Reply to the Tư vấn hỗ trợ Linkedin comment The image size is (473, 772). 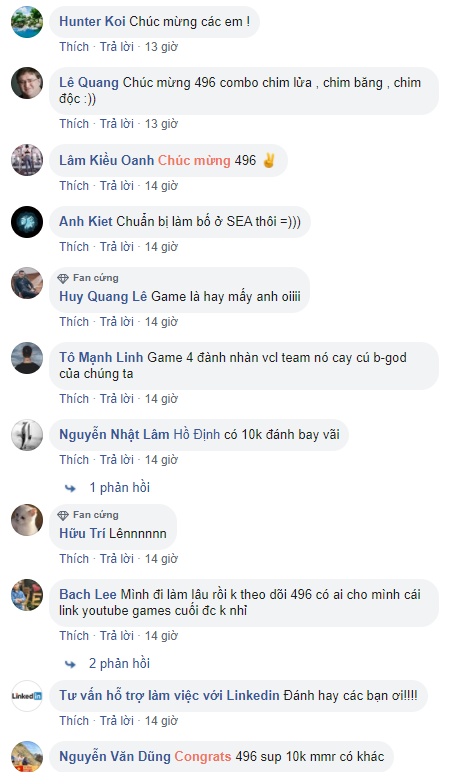pos(117,721)
